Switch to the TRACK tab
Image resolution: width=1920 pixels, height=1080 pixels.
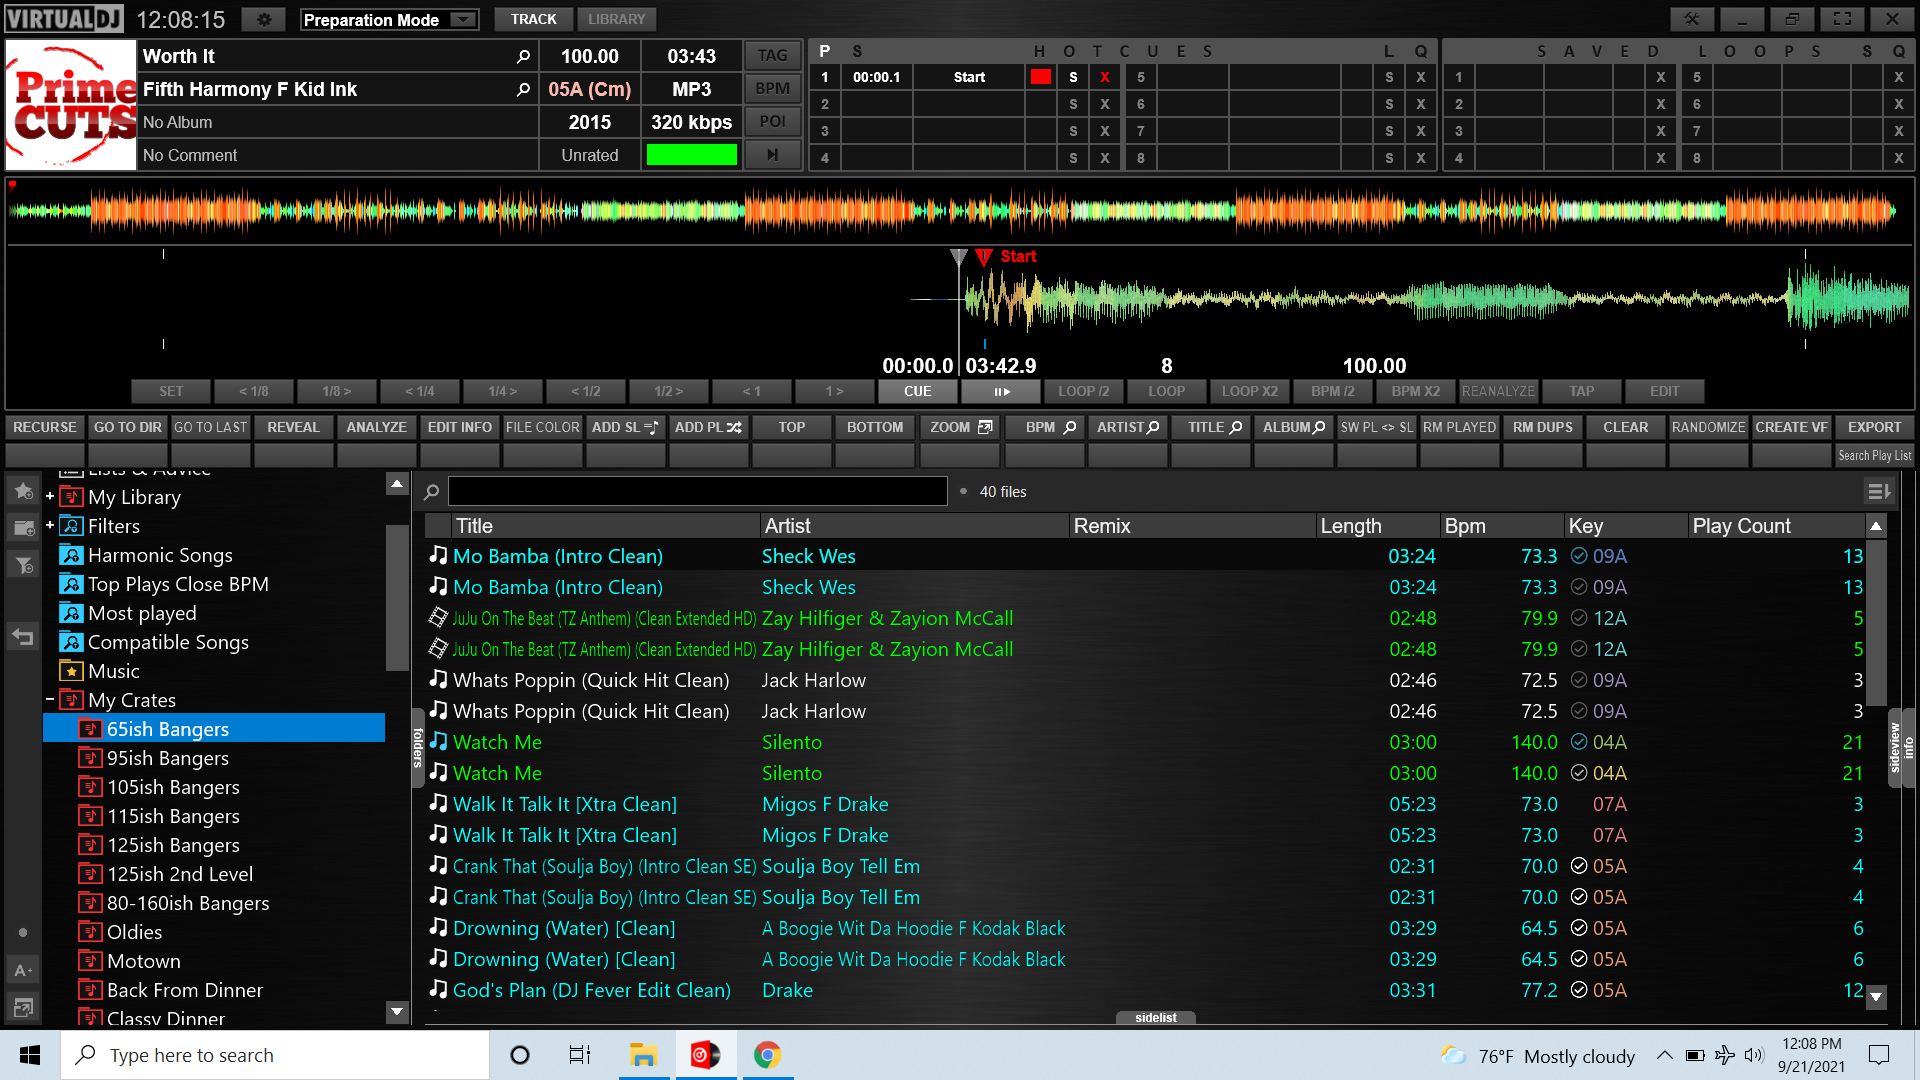(534, 19)
